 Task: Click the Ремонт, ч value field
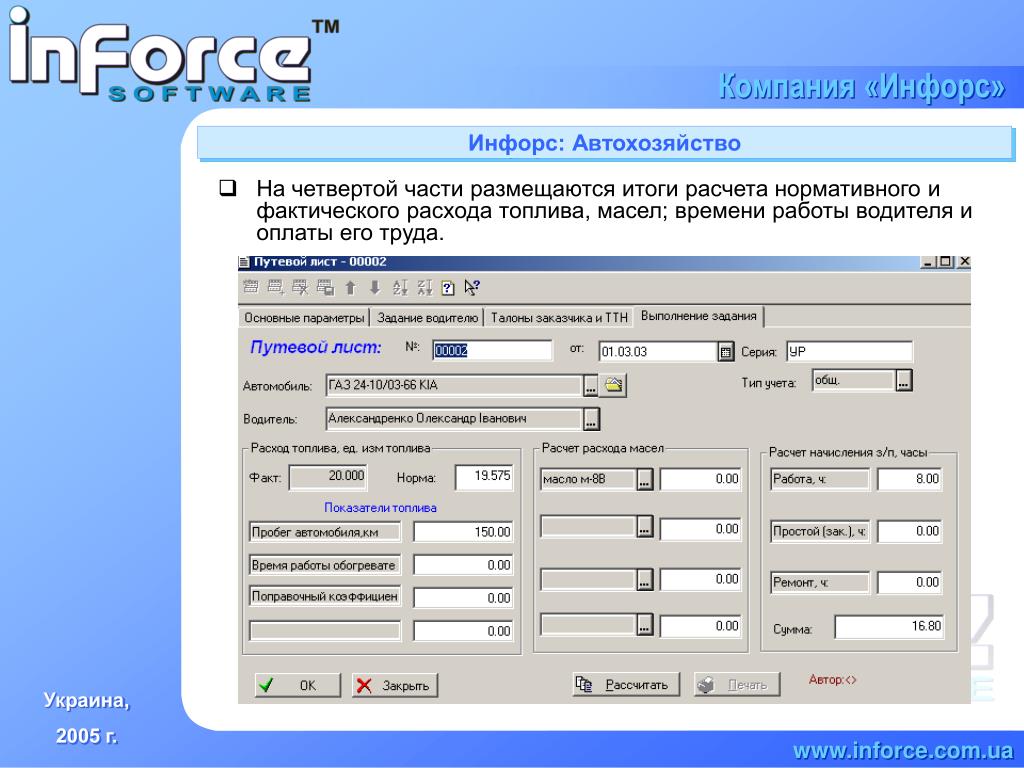(909, 583)
